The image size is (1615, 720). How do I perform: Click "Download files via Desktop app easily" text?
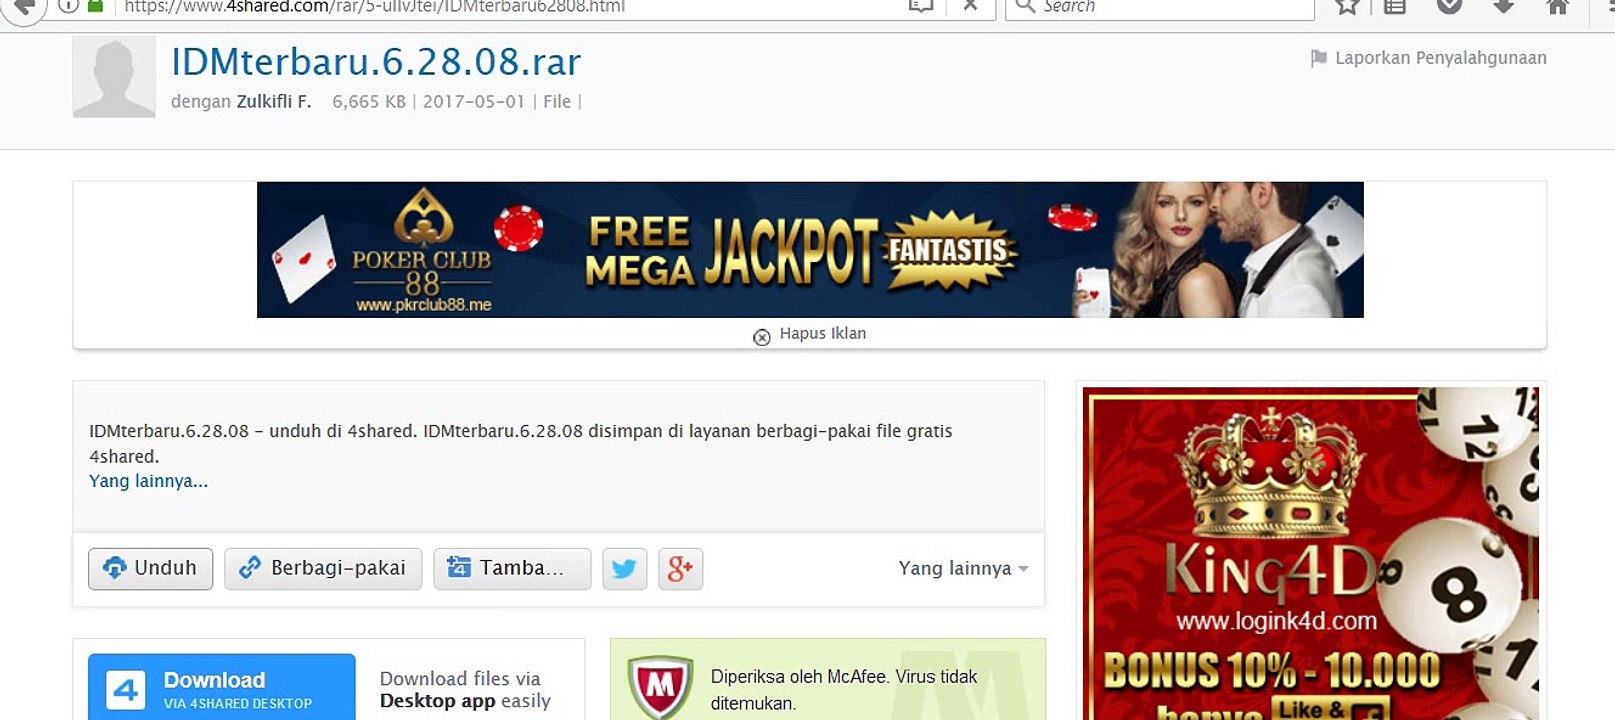click(x=465, y=690)
